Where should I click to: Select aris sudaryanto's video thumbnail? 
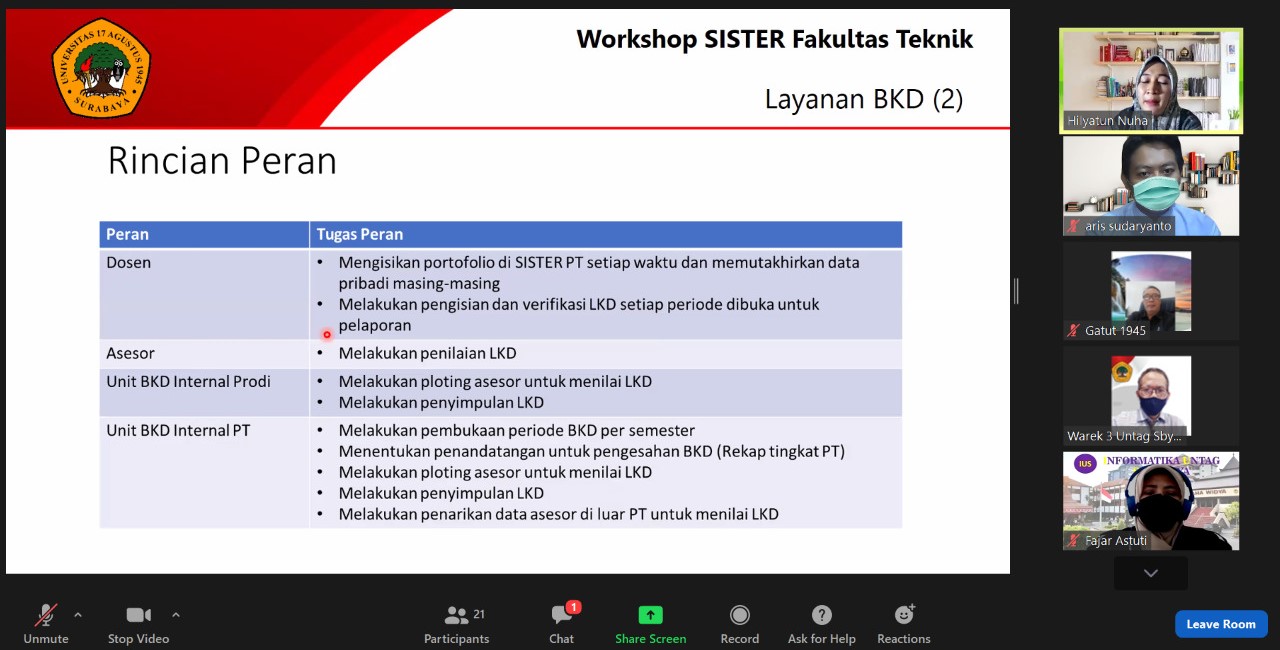pyautogui.click(x=1150, y=185)
